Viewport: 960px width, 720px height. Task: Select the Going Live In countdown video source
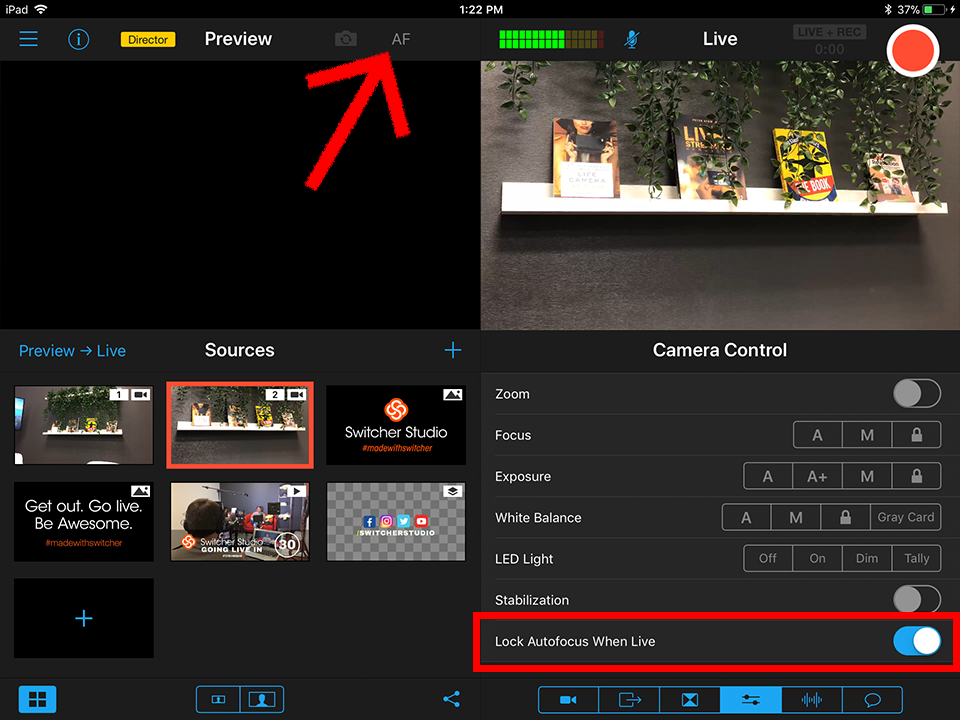[240, 522]
